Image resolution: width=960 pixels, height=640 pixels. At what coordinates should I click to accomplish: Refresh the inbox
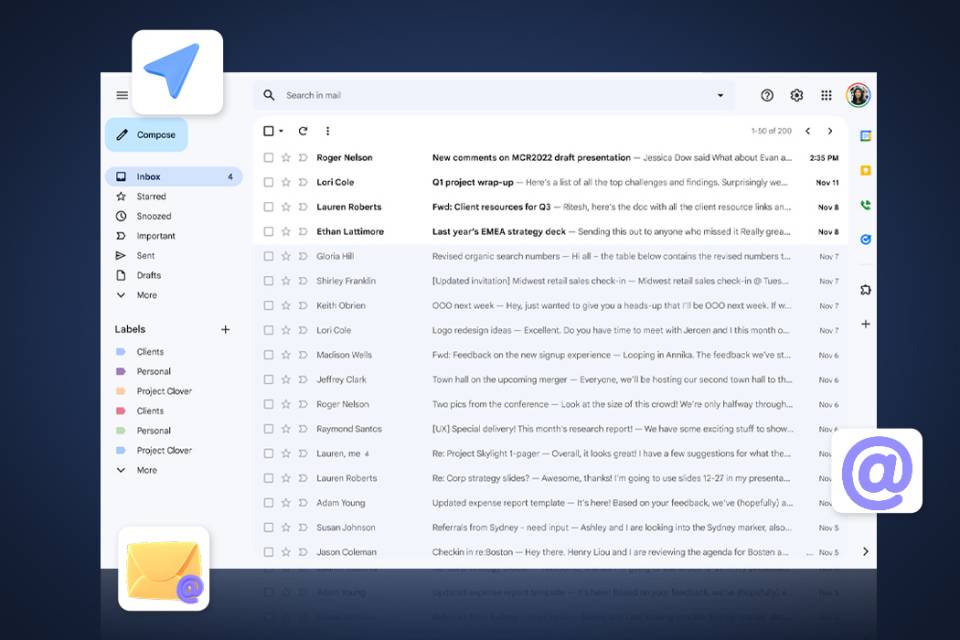[303, 131]
